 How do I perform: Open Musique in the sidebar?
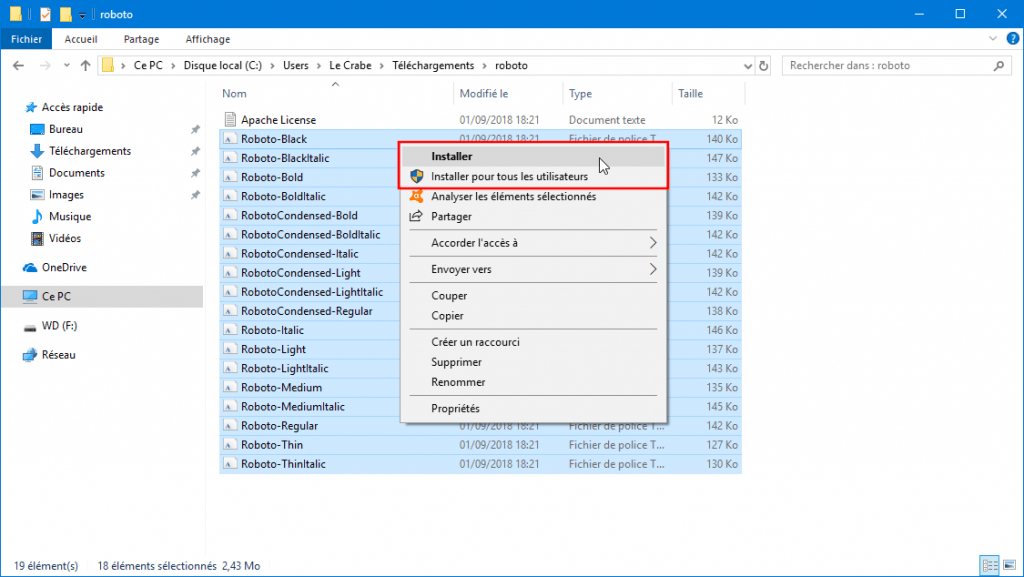(x=69, y=217)
